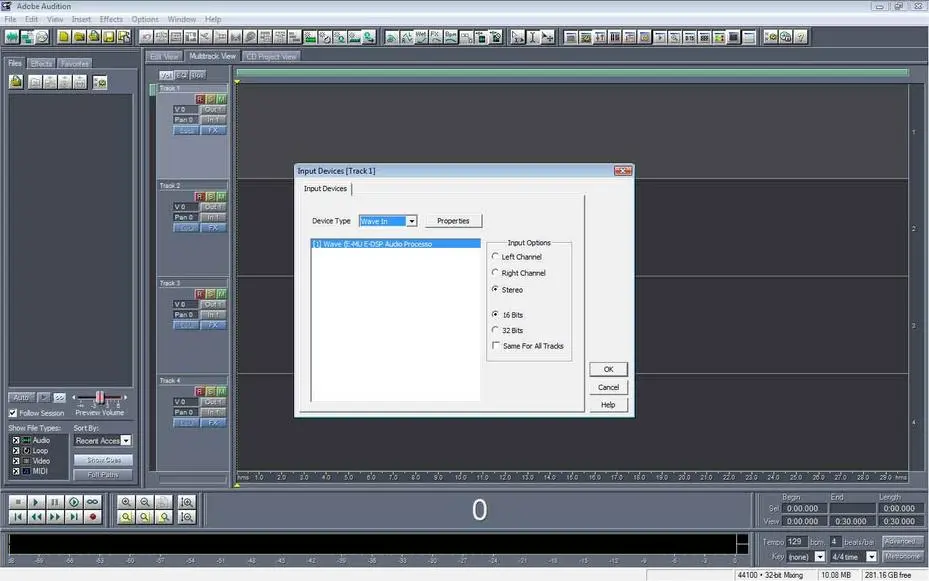This screenshot has height=581, width=929.
Task: Click the Stop transport button
Action: click(18, 502)
